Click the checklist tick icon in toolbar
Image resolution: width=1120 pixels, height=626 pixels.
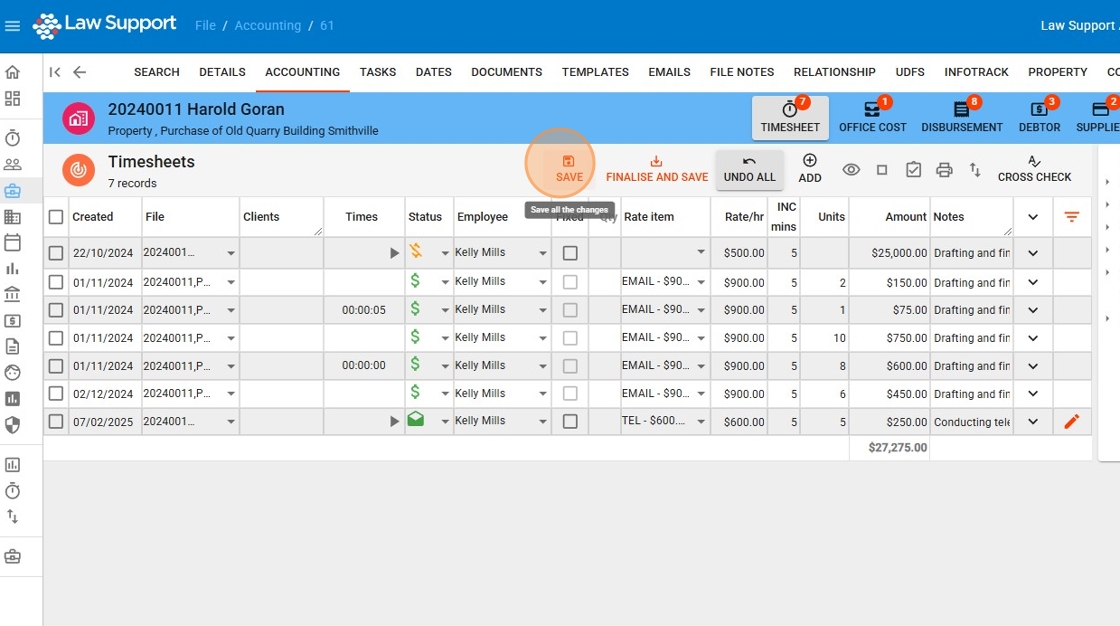(913, 170)
